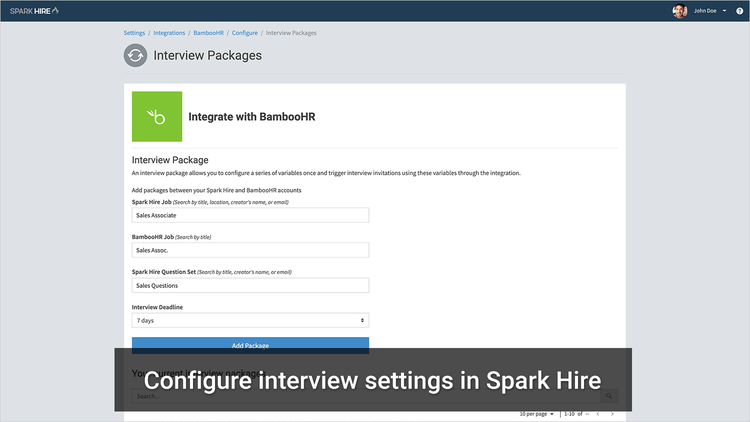Click the Interview Packages sync icon
The image size is (750, 422).
point(135,56)
